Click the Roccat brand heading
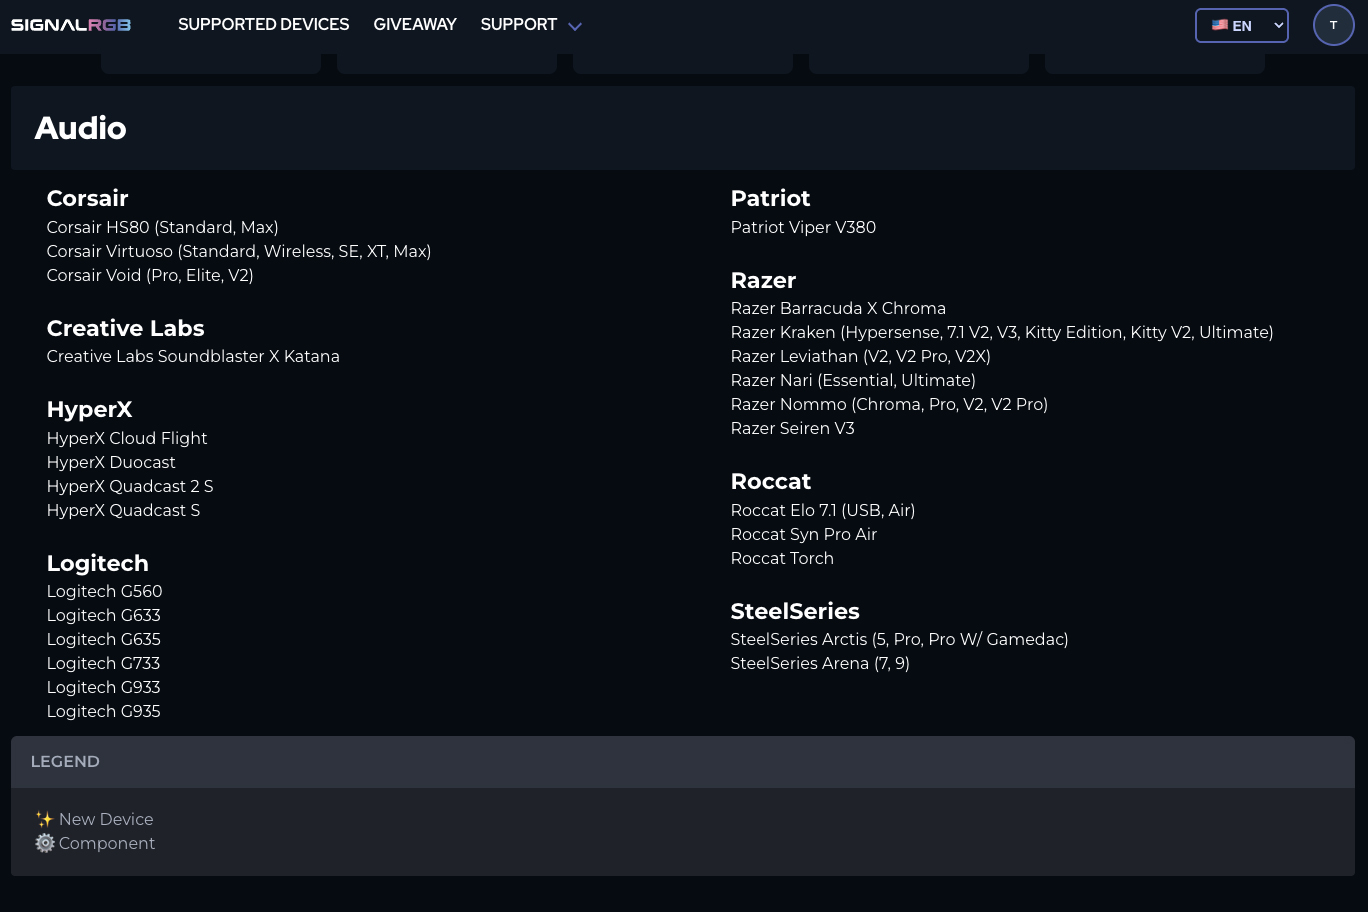The width and height of the screenshot is (1368, 912). (x=771, y=481)
